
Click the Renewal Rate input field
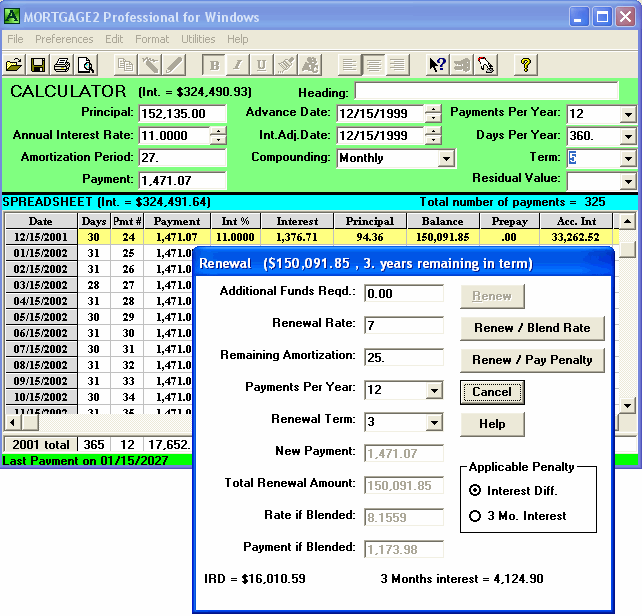click(403, 326)
